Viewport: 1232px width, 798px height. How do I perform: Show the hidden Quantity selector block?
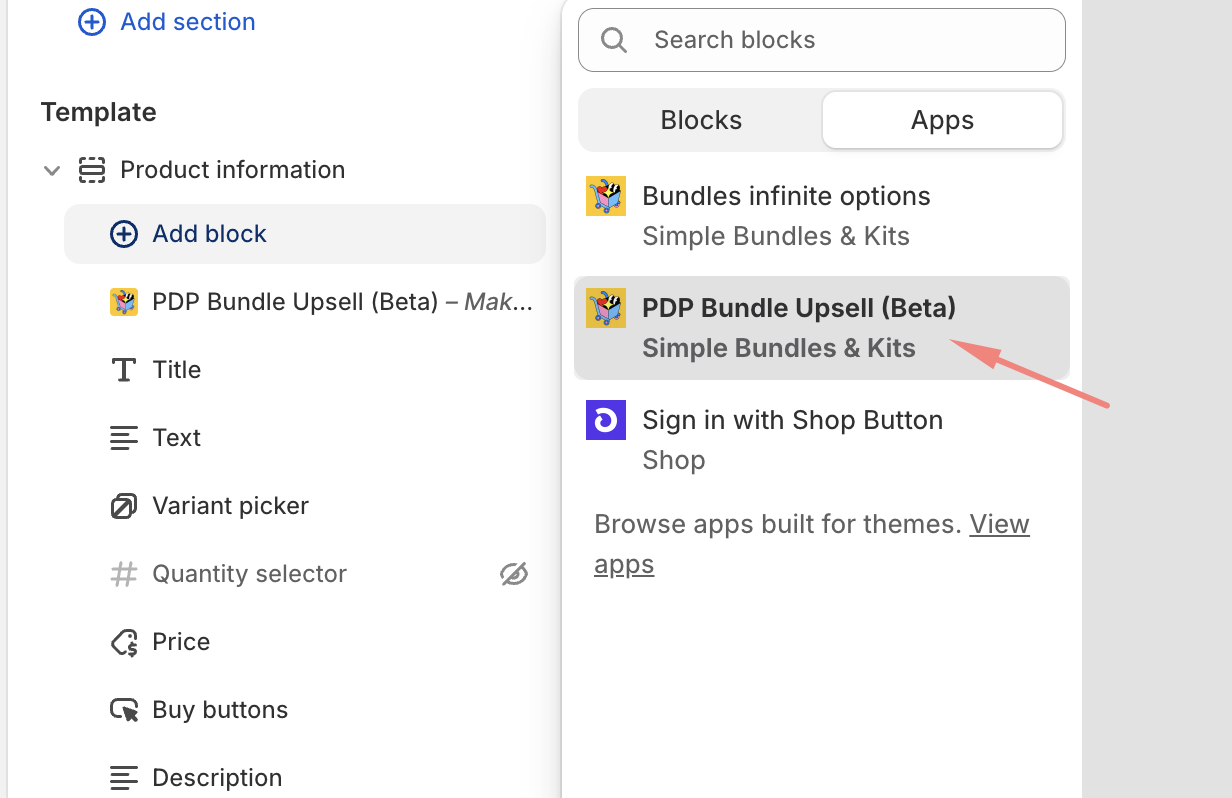514,574
